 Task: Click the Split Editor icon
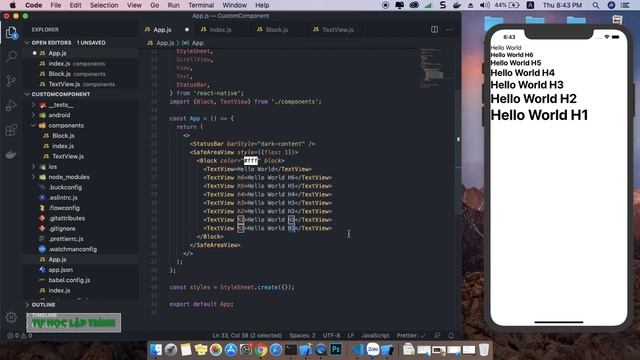point(434,29)
